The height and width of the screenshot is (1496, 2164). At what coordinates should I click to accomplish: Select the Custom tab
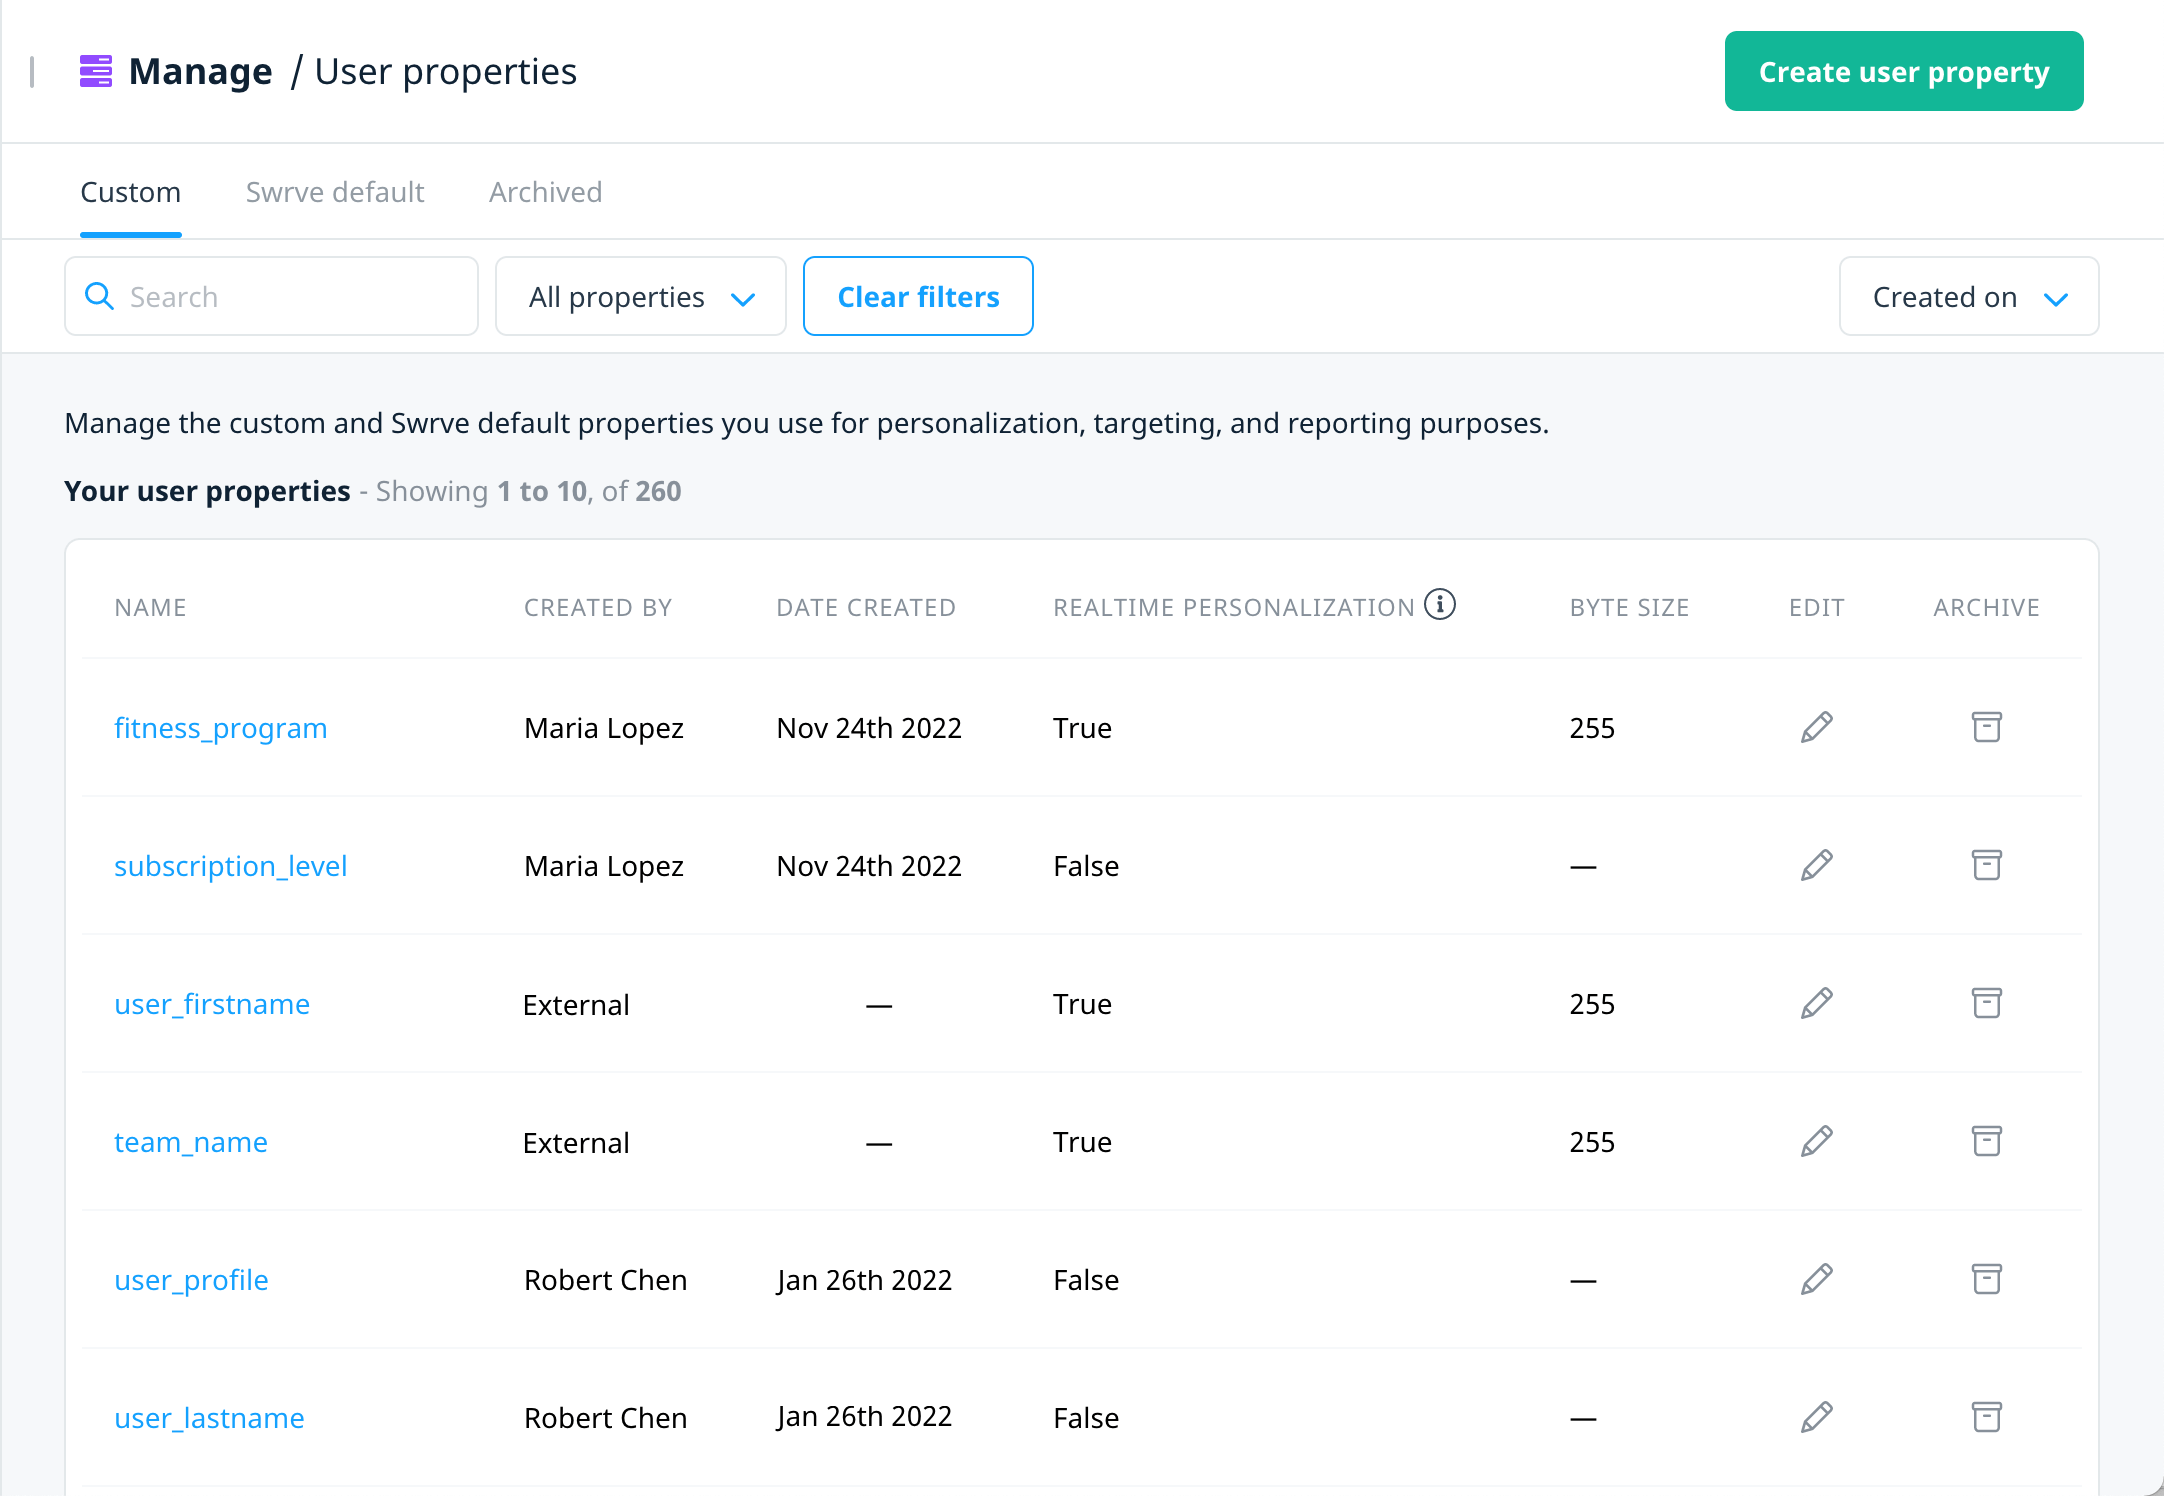tap(131, 192)
